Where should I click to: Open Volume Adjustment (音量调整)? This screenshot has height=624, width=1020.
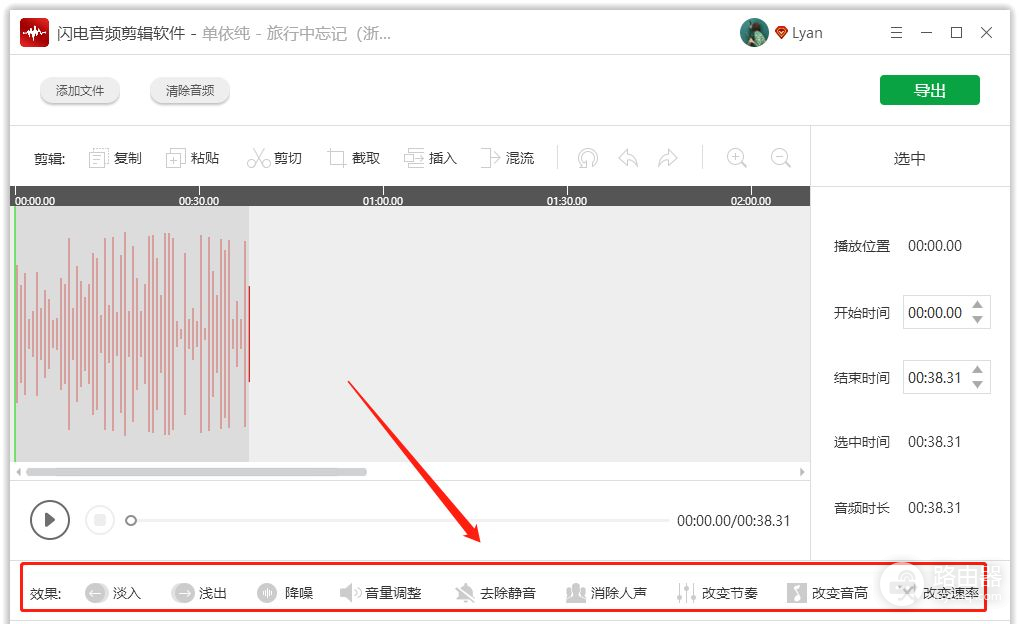pyautogui.click(x=381, y=593)
